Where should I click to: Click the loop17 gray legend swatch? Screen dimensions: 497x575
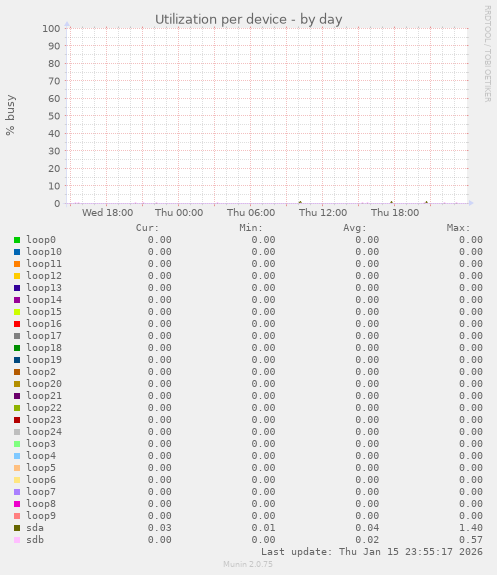pos(17,336)
